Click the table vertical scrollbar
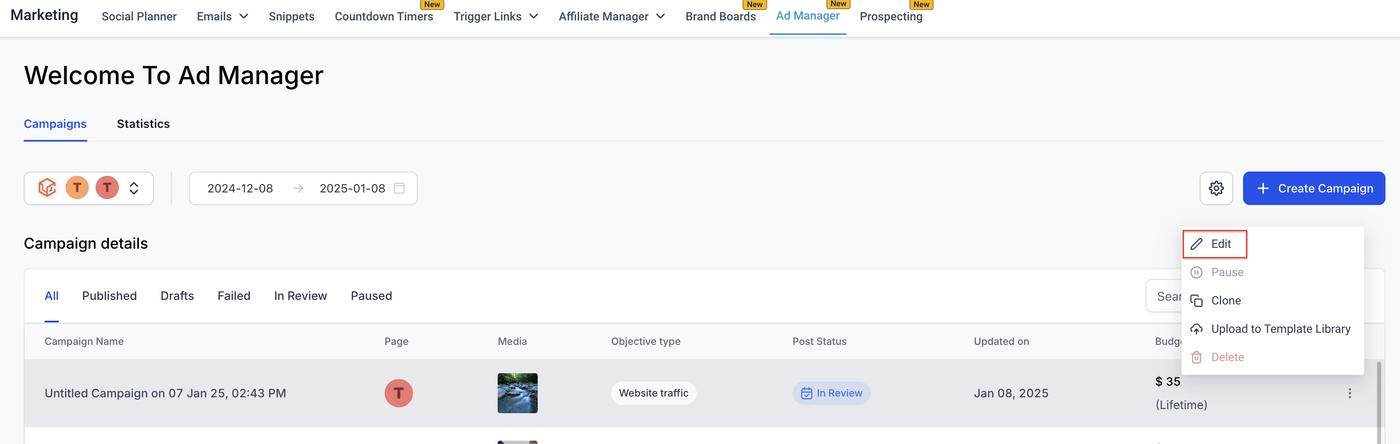The width and height of the screenshot is (1400, 444). click(x=1381, y=402)
